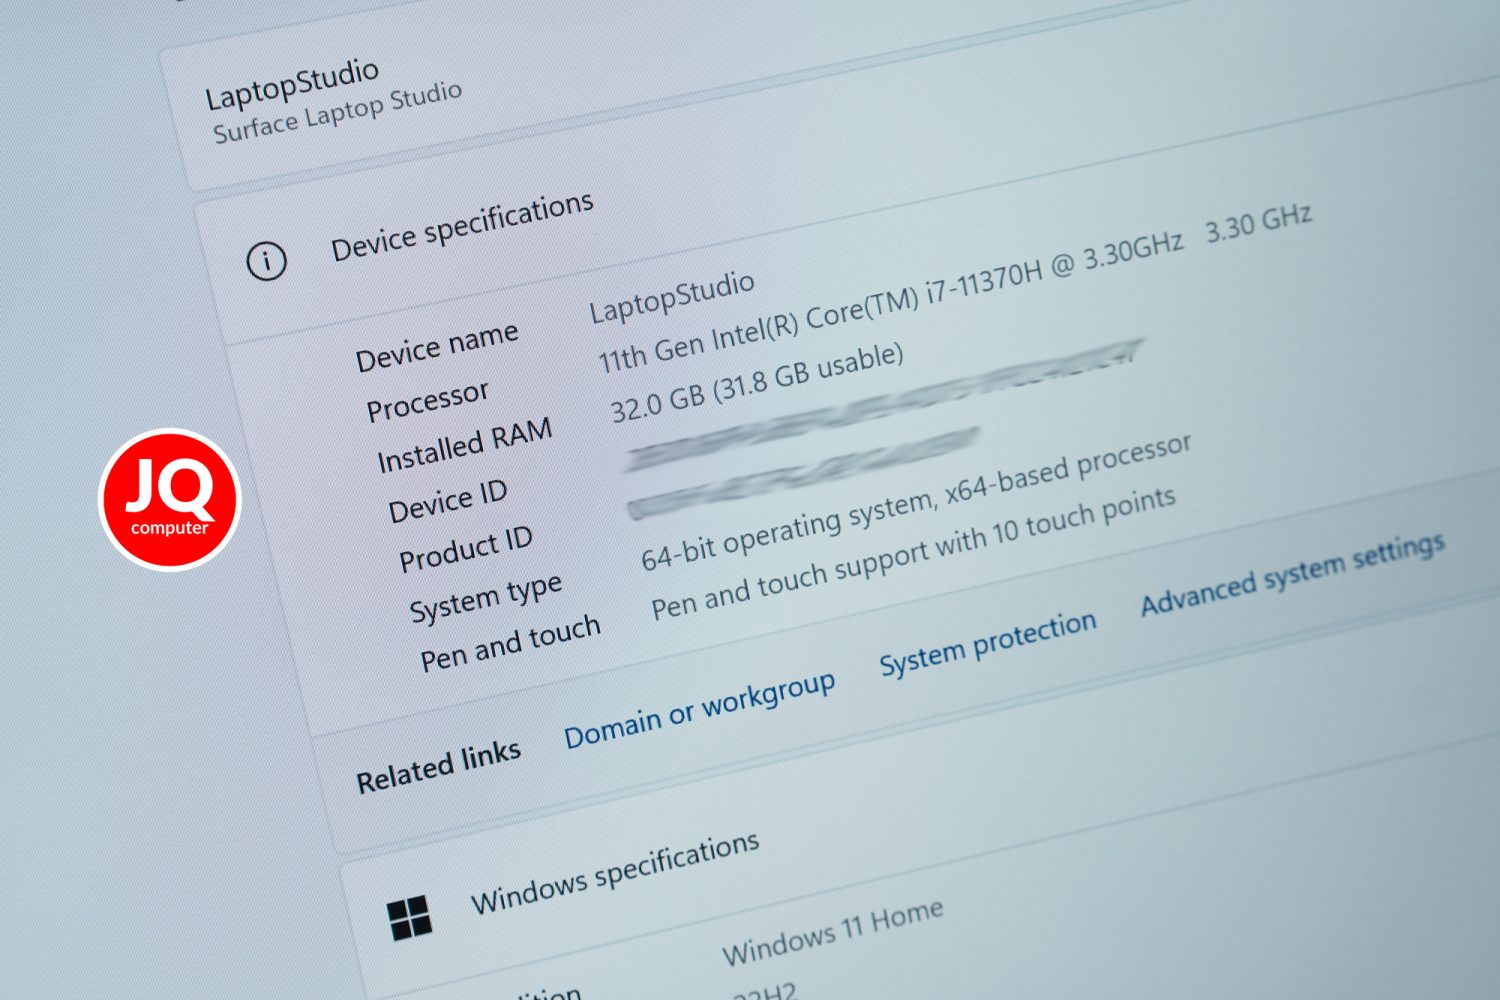
Task: Open Advanced system settings link
Action: pos(1293,574)
